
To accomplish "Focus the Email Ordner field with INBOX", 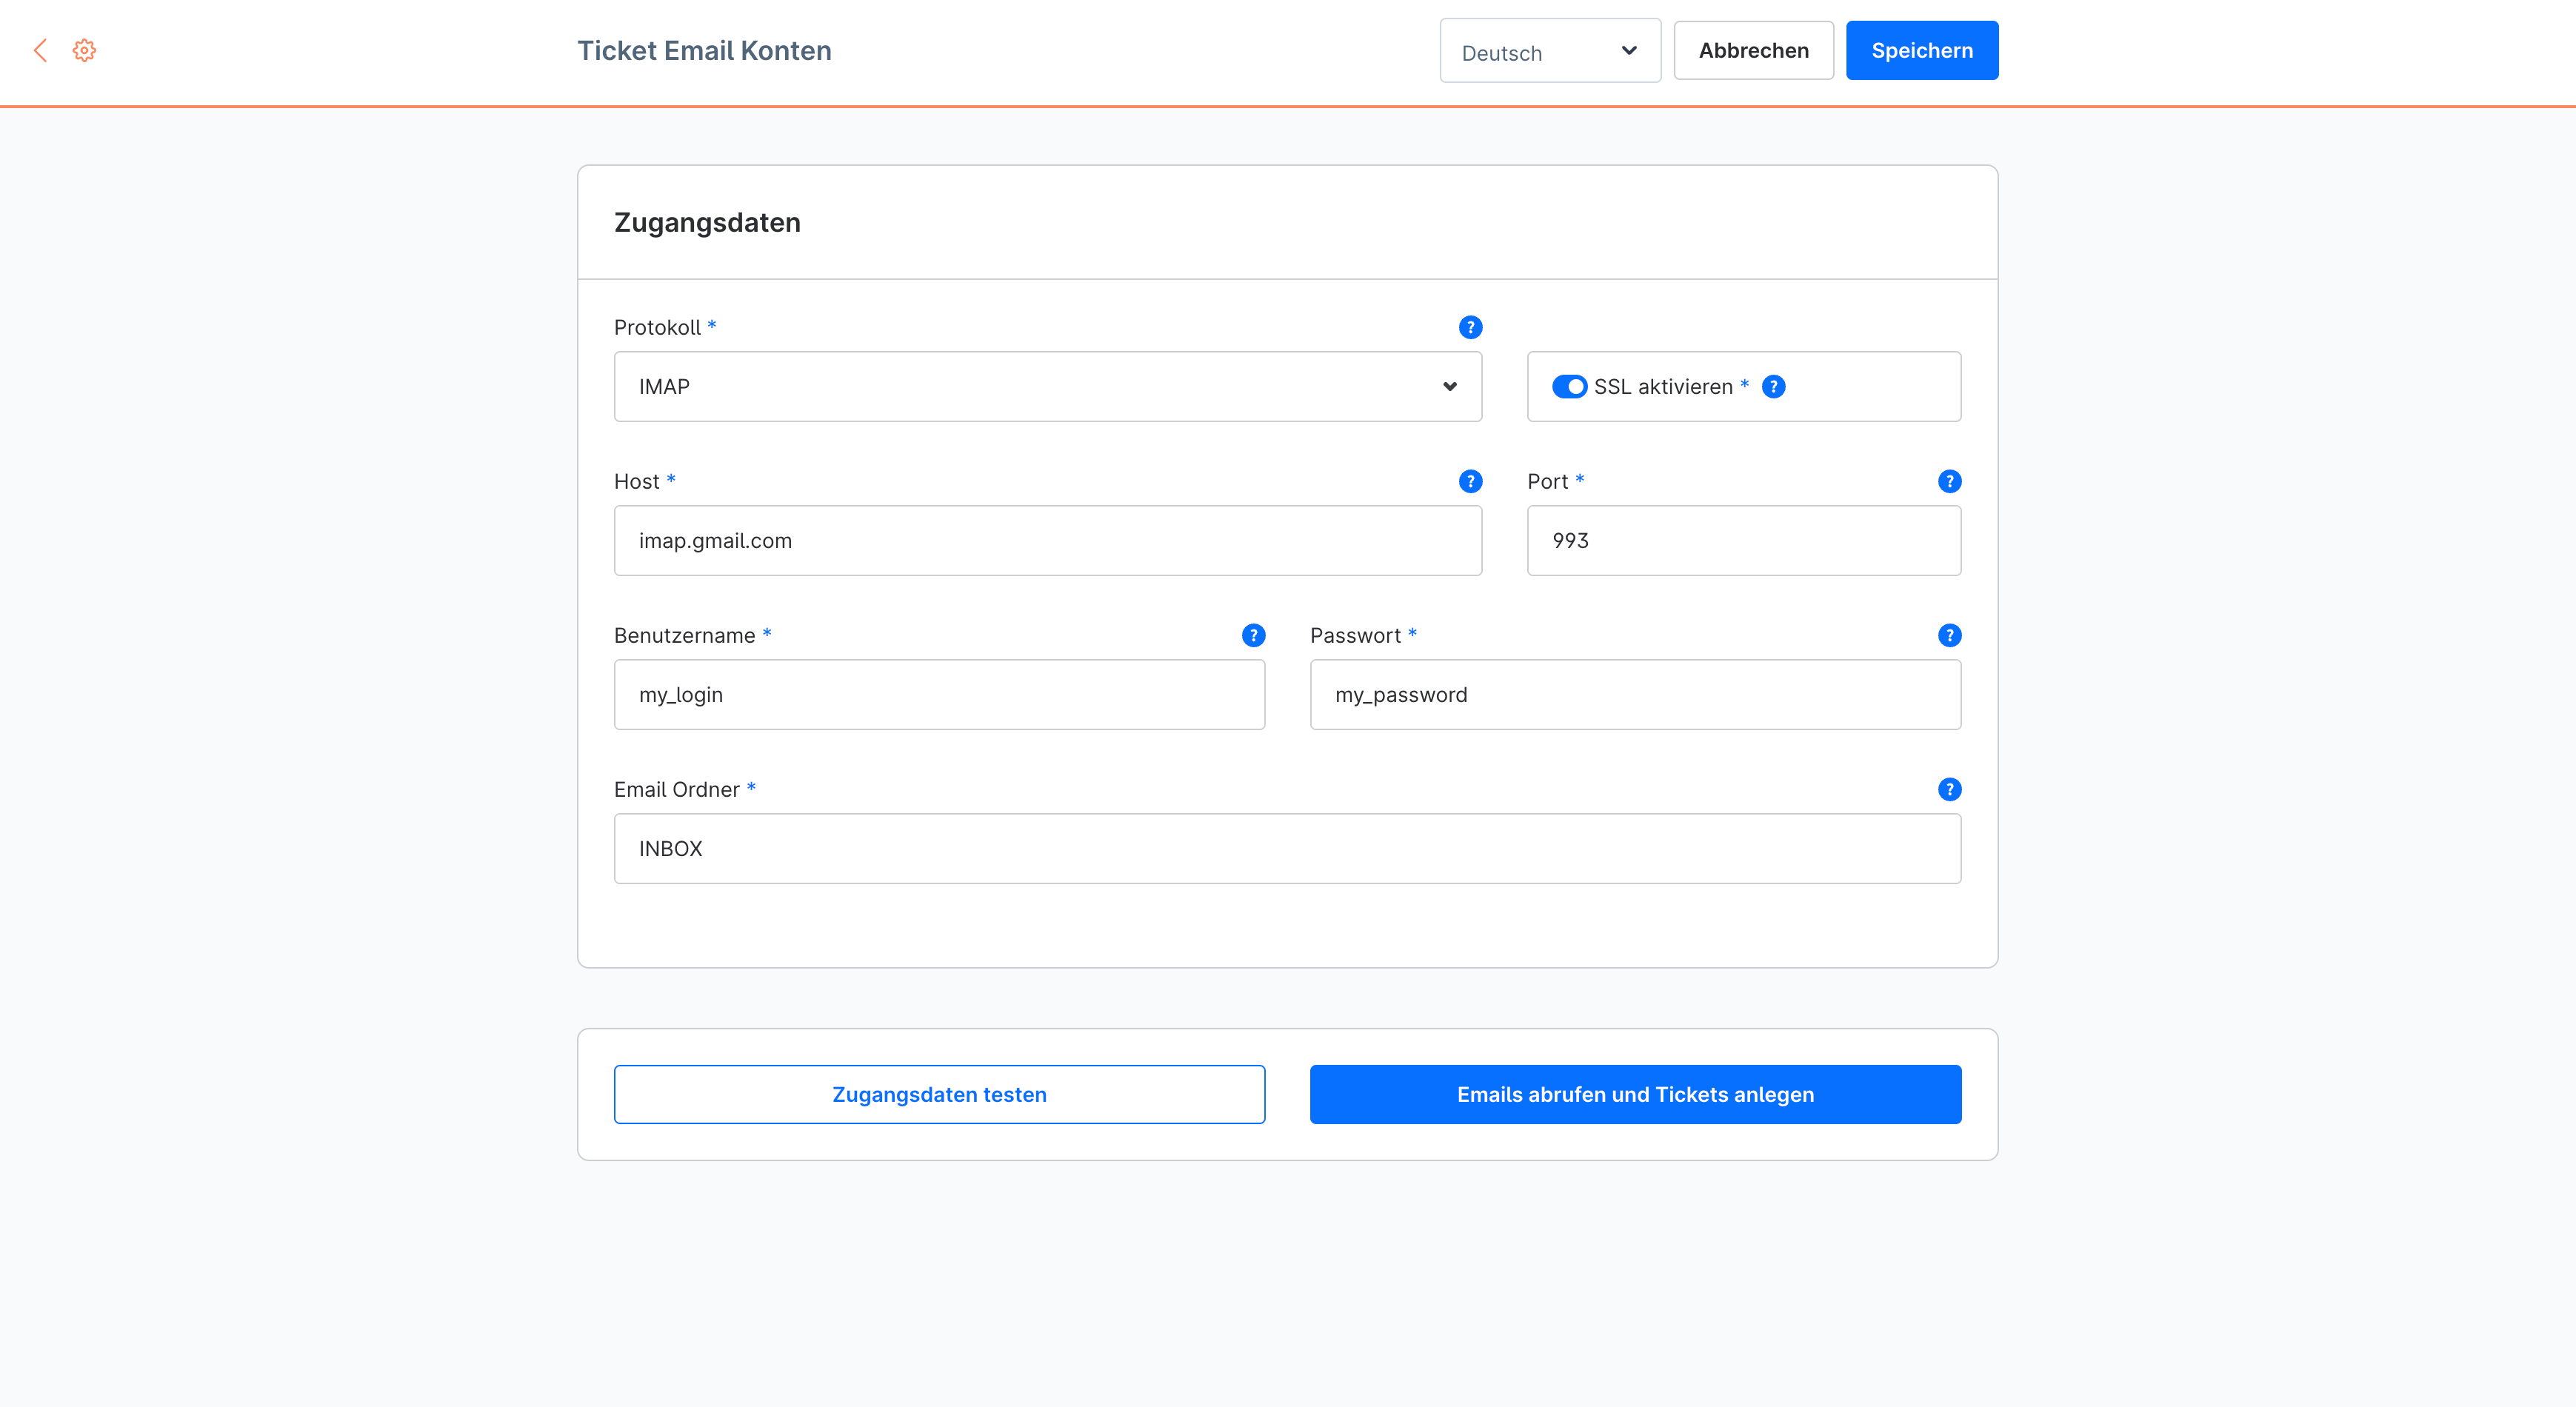I will [x=1287, y=849].
